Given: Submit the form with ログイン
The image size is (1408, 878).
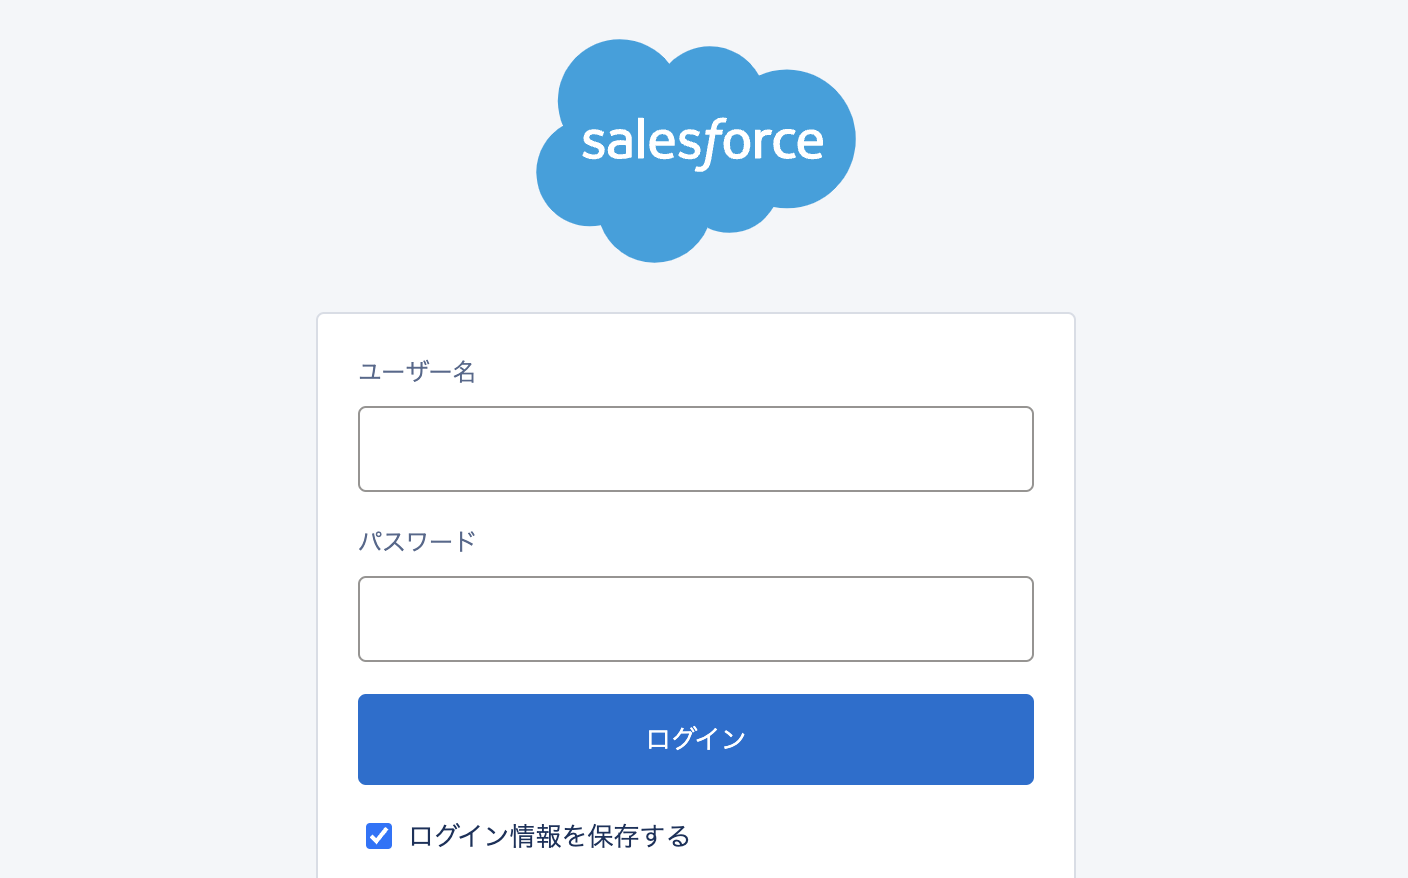Looking at the screenshot, I should (x=695, y=739).
